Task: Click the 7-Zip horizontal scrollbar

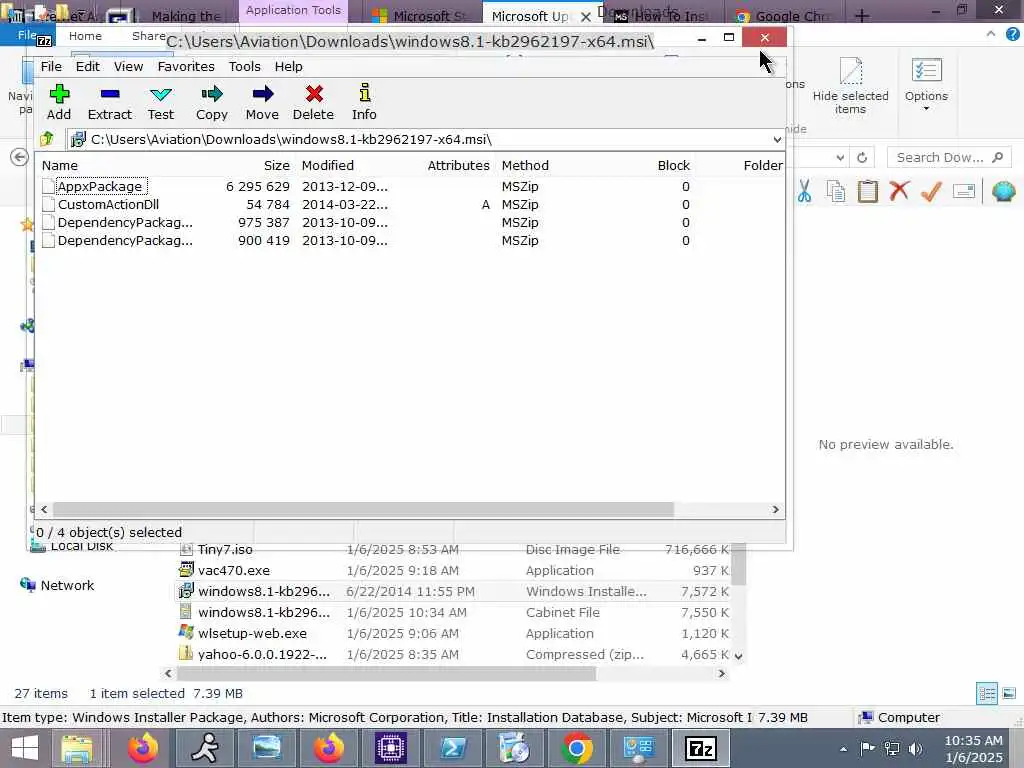Action: [x=363, y=509]
